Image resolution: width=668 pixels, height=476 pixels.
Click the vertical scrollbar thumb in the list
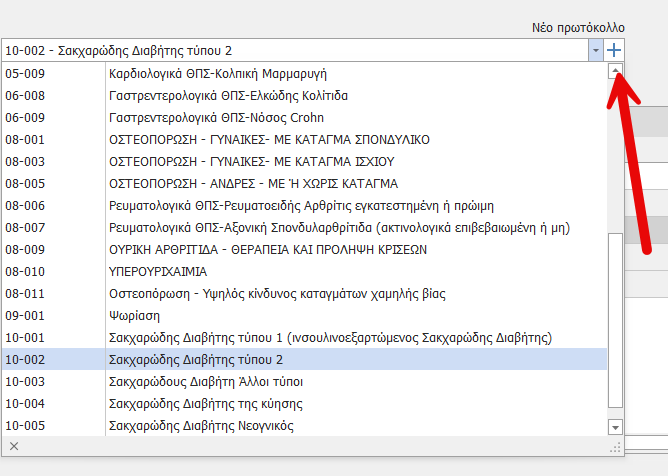tap(615, 320)
